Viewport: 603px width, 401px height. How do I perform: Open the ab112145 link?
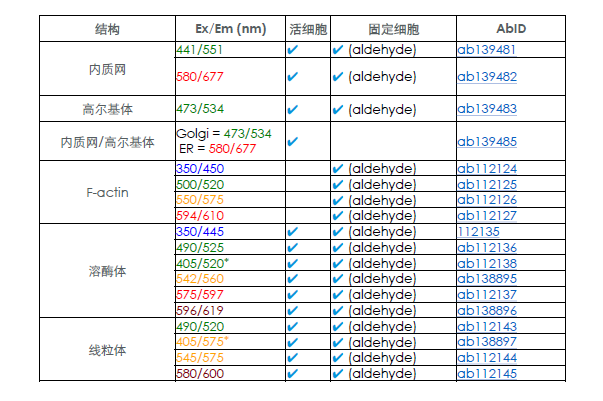(486, 374)
